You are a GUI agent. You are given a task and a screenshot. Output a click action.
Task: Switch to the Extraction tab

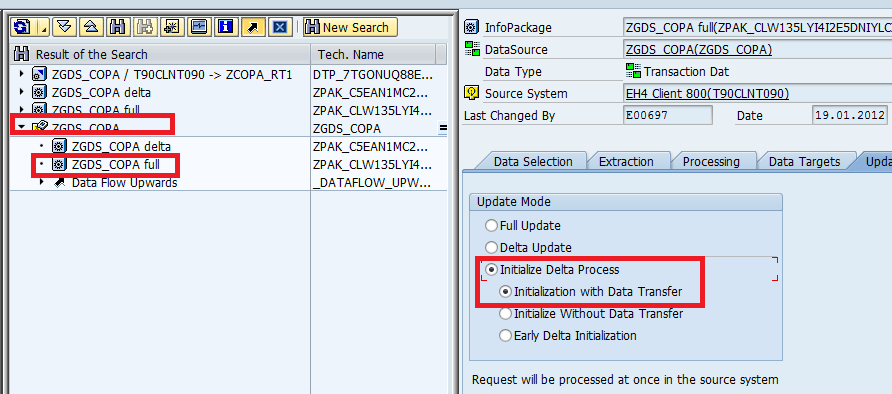[626, 161]
